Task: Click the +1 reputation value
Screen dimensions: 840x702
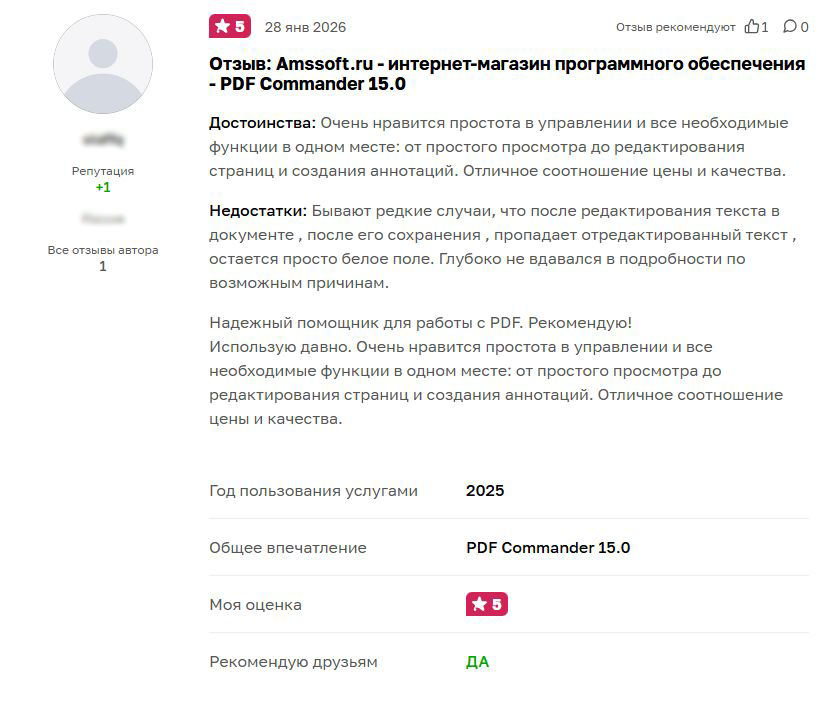Action: (103, 187)
